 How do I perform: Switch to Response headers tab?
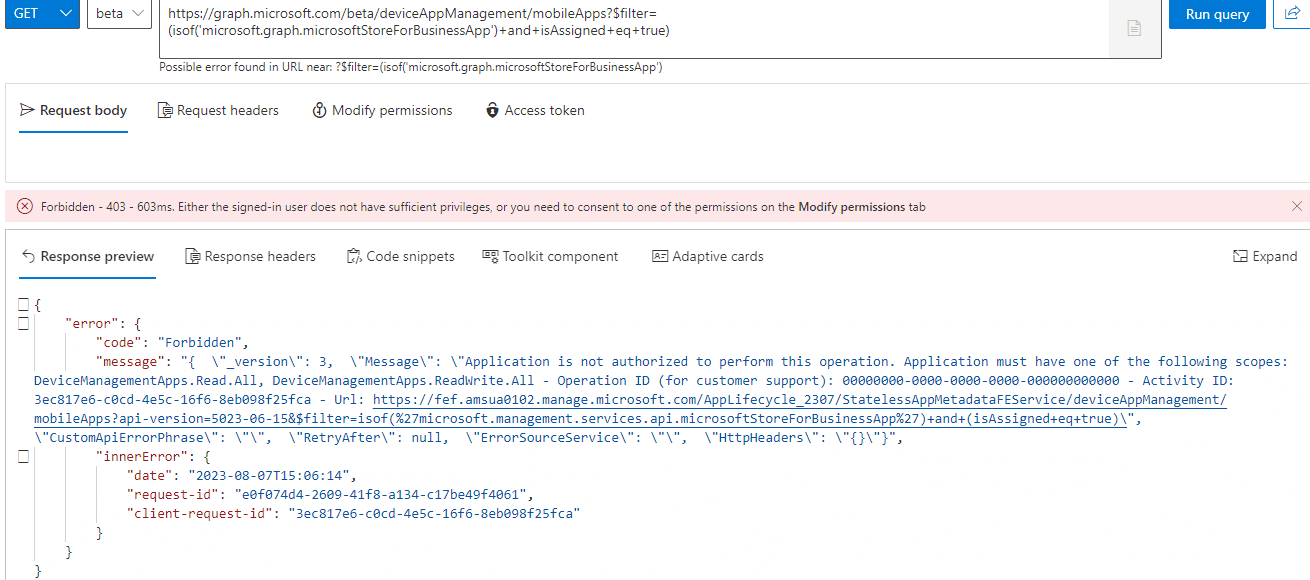tap(250, 257)
